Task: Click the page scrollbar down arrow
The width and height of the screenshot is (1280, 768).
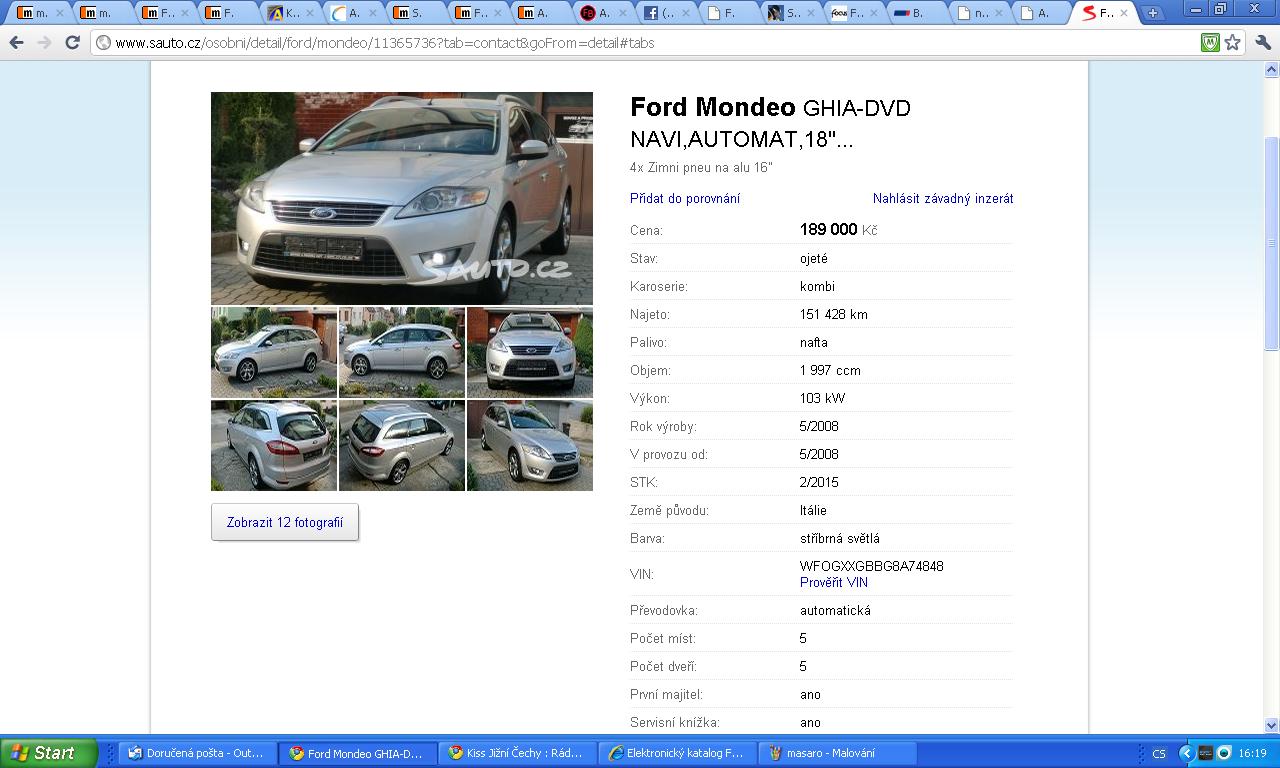Action: point(1272,725)
